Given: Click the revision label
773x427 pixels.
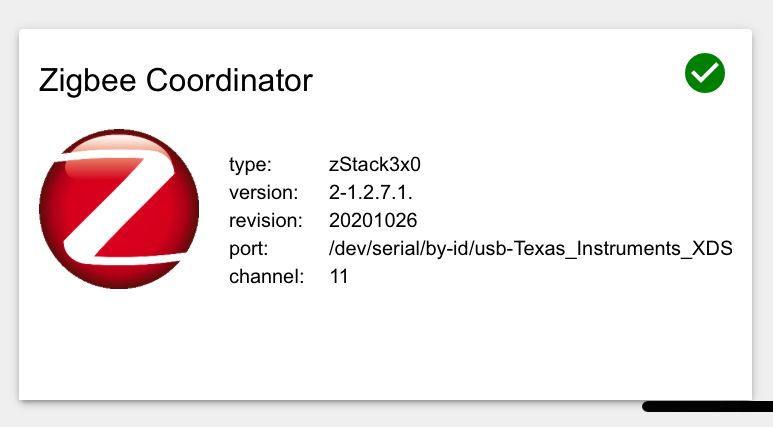Looking at the screenshot, I should pyautogui.click(x=266, y=220).
